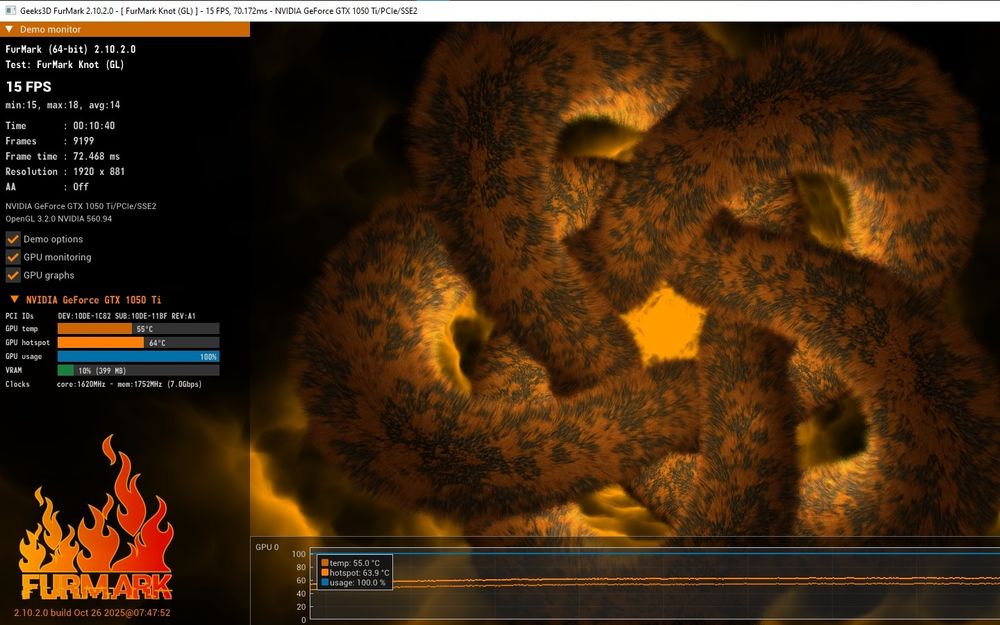Collapse the NVIDIA GeForce GTX 1050 Ti section
The image size is (1000, 625).
(x=14, y=300)
